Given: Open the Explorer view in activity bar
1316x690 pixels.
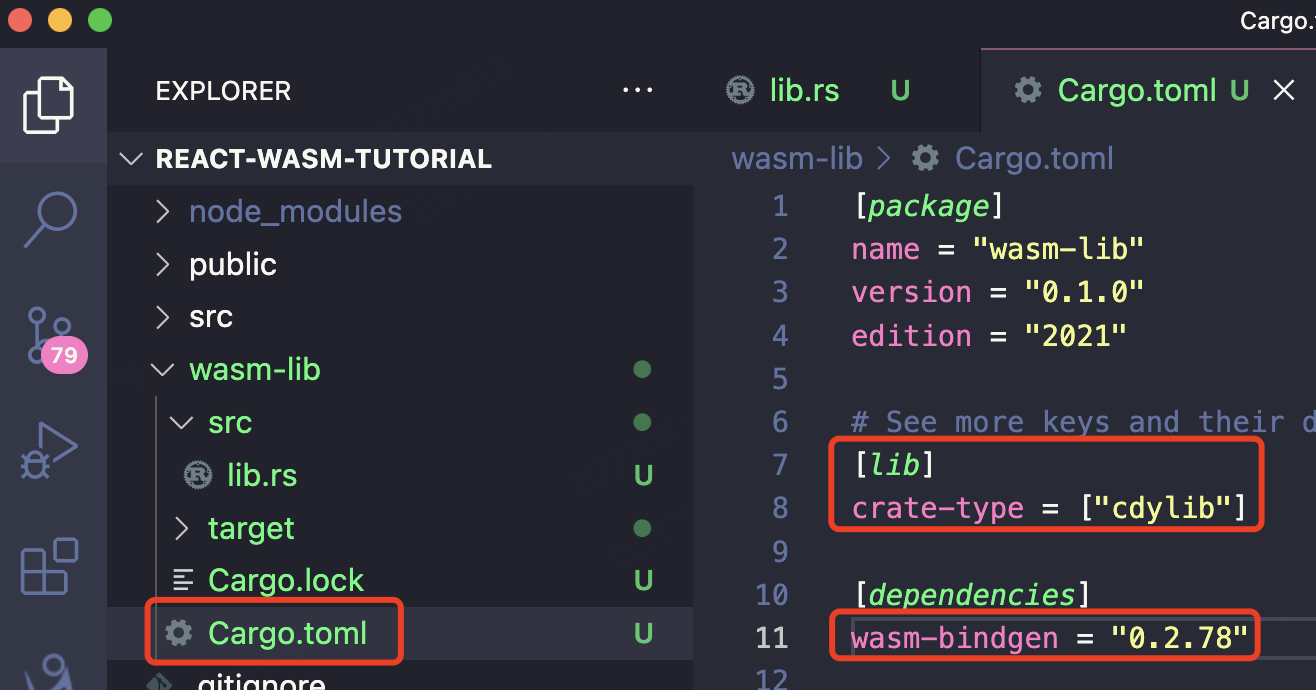Looking at the screenshot, I should pyautogui.click(x=49, y=106).
